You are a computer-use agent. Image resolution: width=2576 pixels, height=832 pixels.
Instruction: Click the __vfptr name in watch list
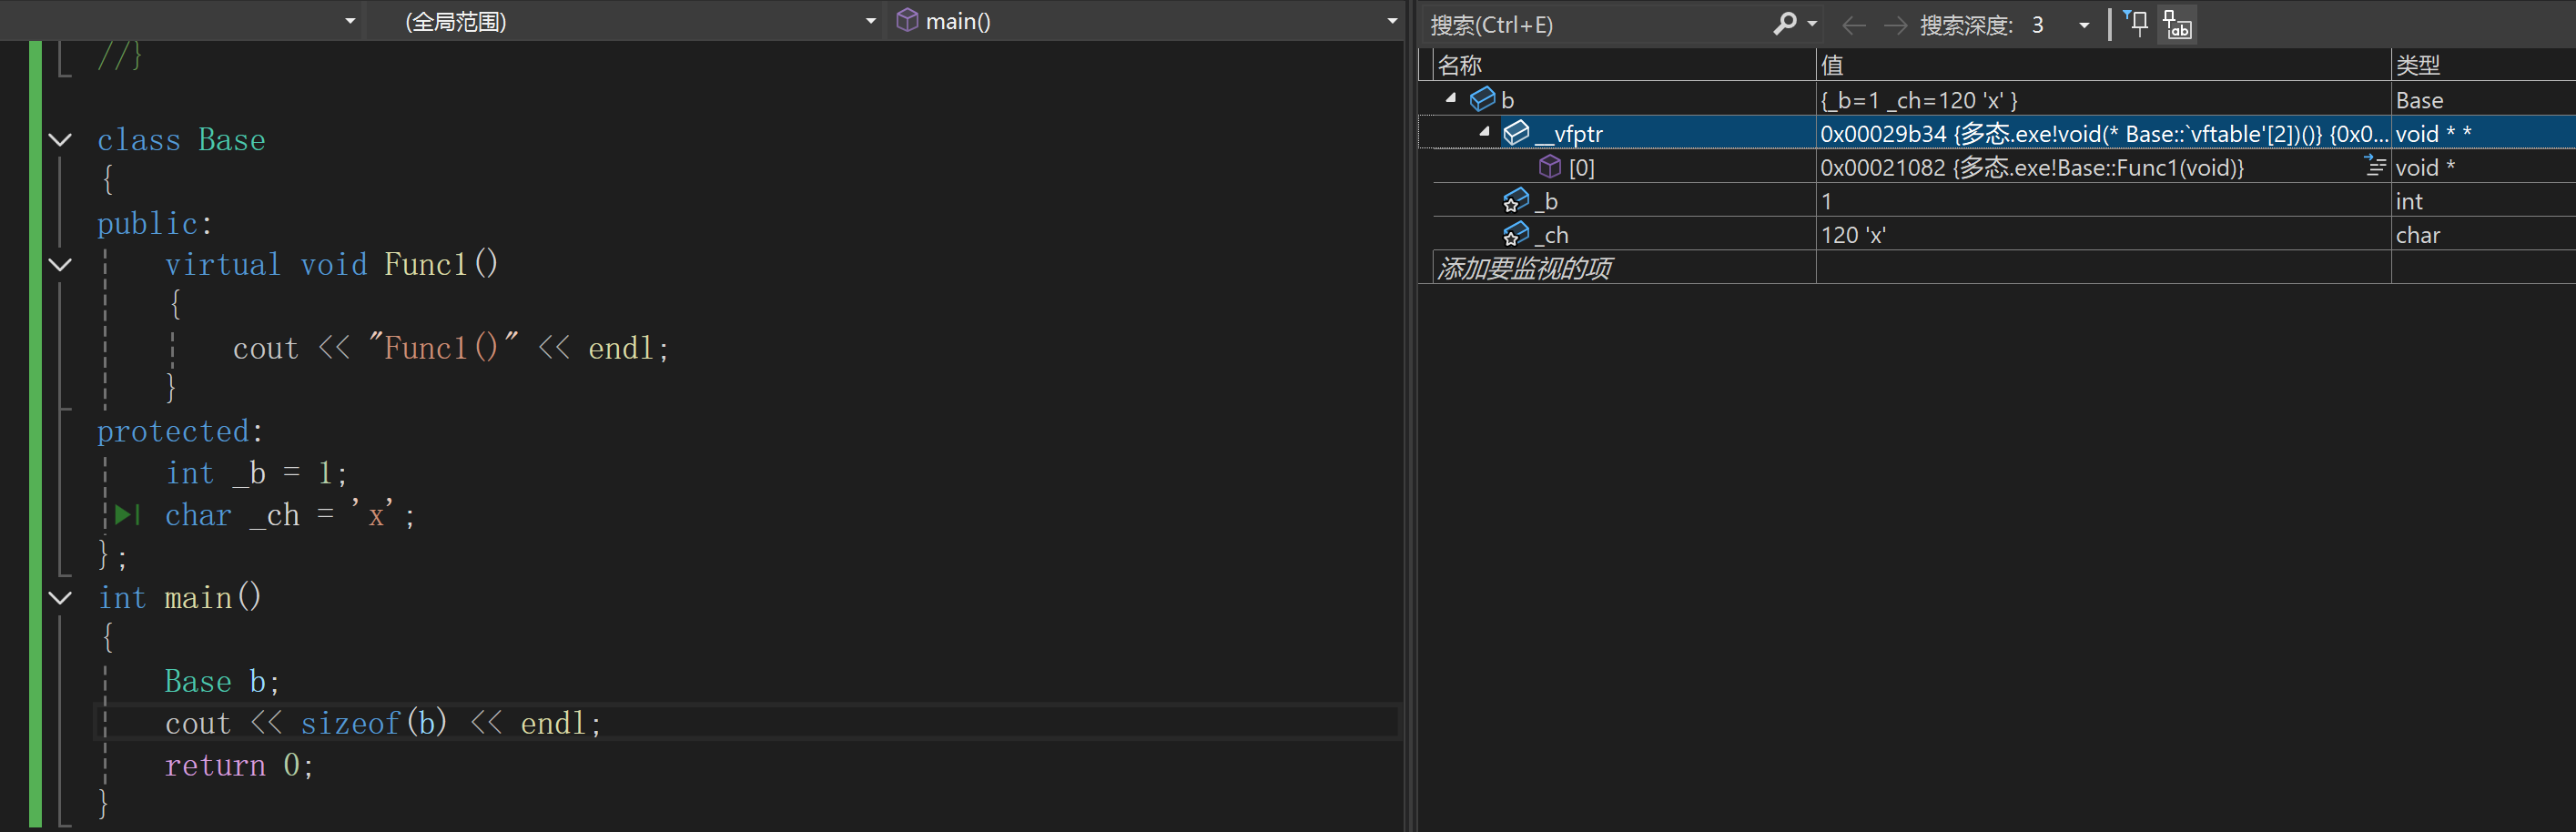1569,134
